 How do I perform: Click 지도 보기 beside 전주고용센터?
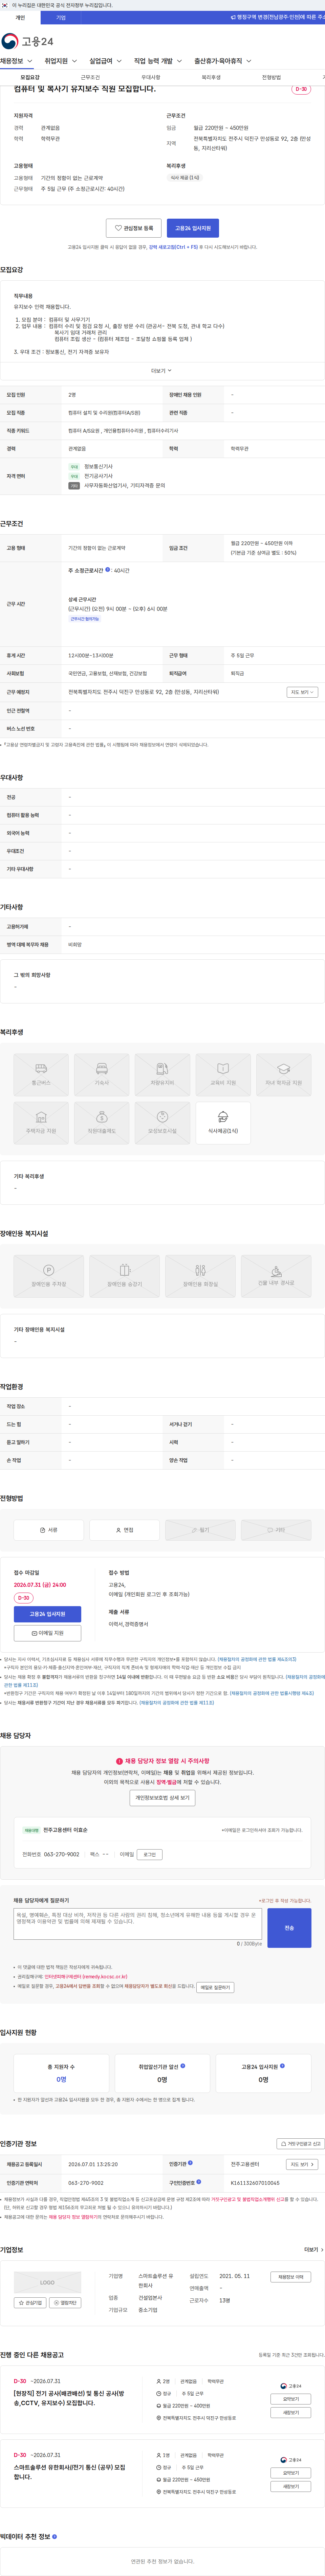pyautogui.click(x=302, y=2164)
